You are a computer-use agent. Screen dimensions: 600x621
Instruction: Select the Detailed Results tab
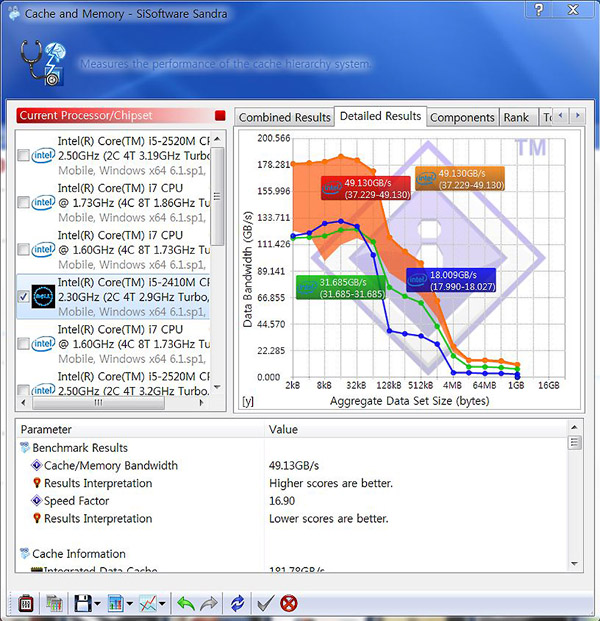click(380, 116)
